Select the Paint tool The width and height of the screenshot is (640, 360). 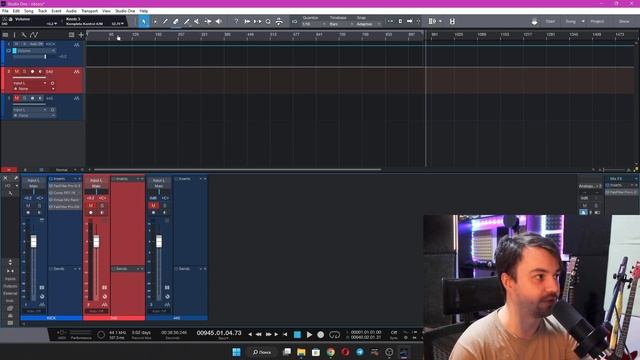(x=187, y=21)
